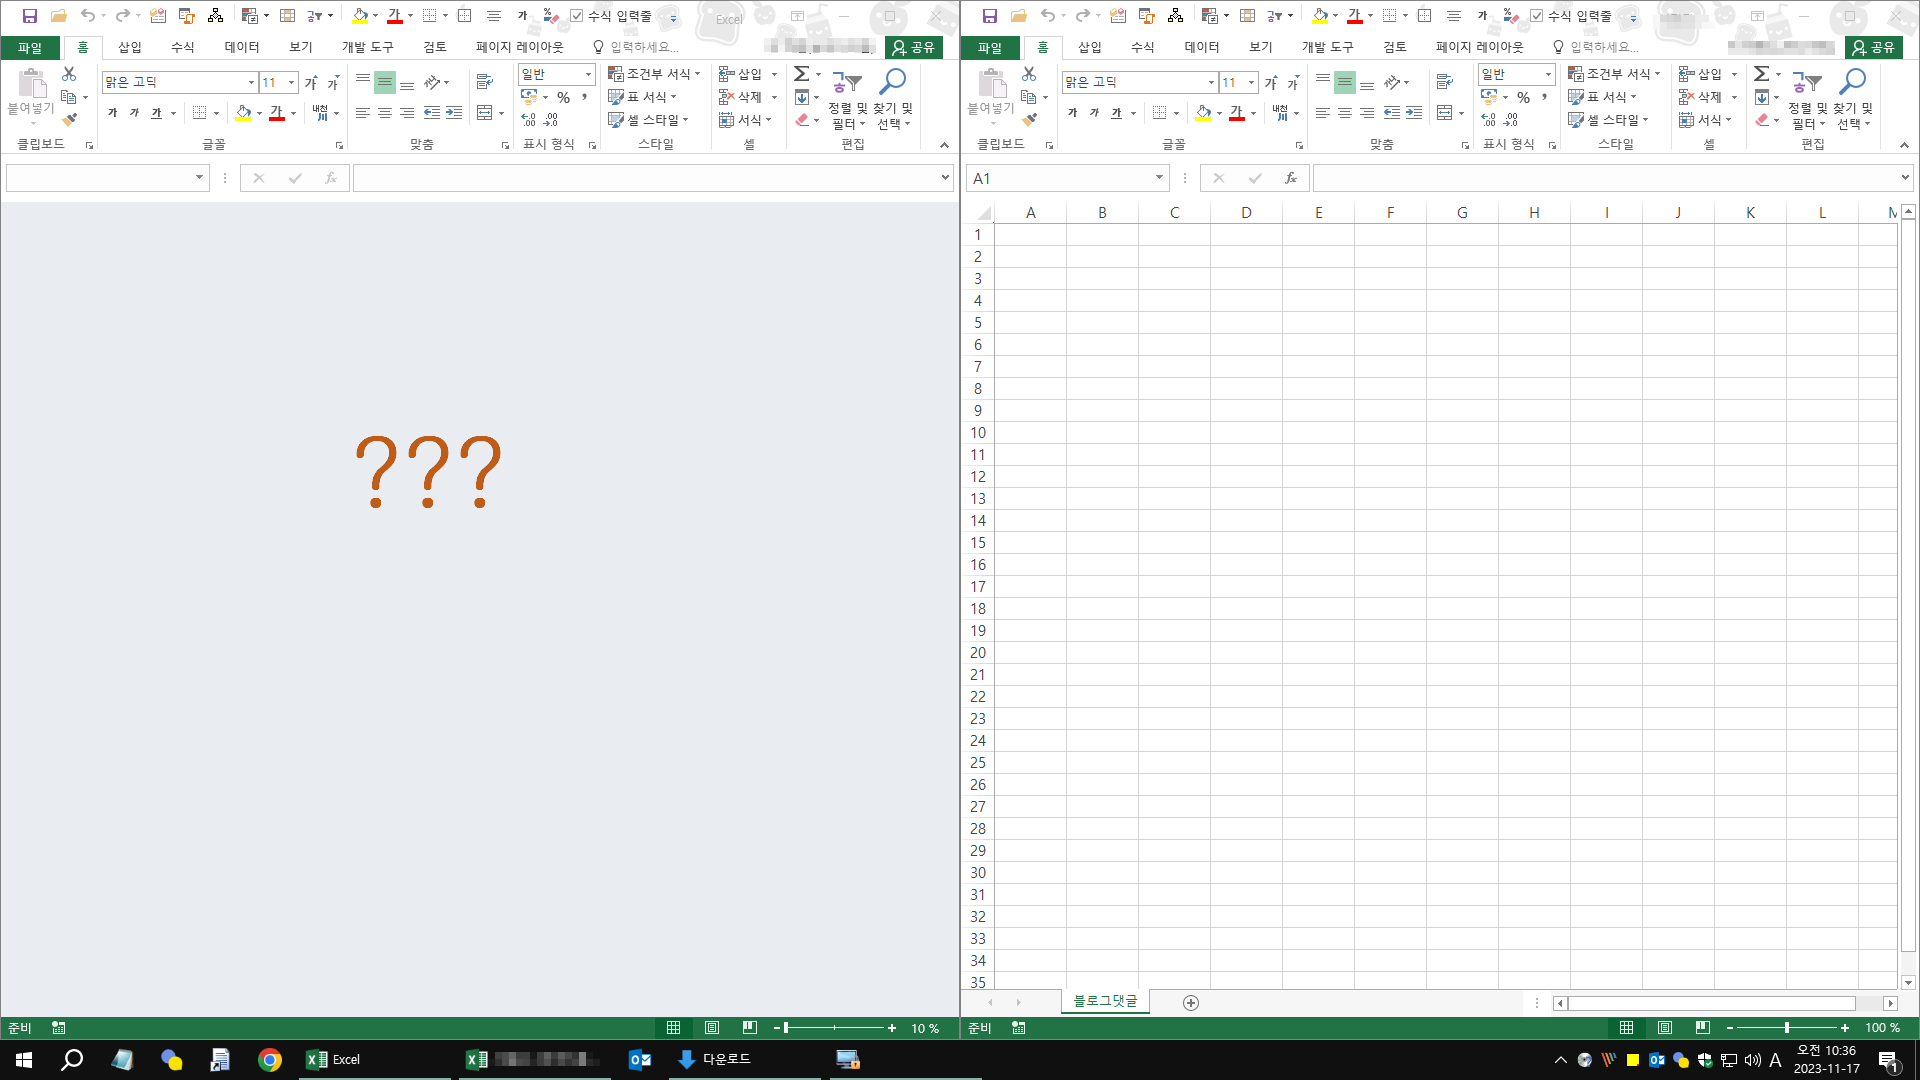Click the 공유 share button in right window

click(x=1873, y=47)
